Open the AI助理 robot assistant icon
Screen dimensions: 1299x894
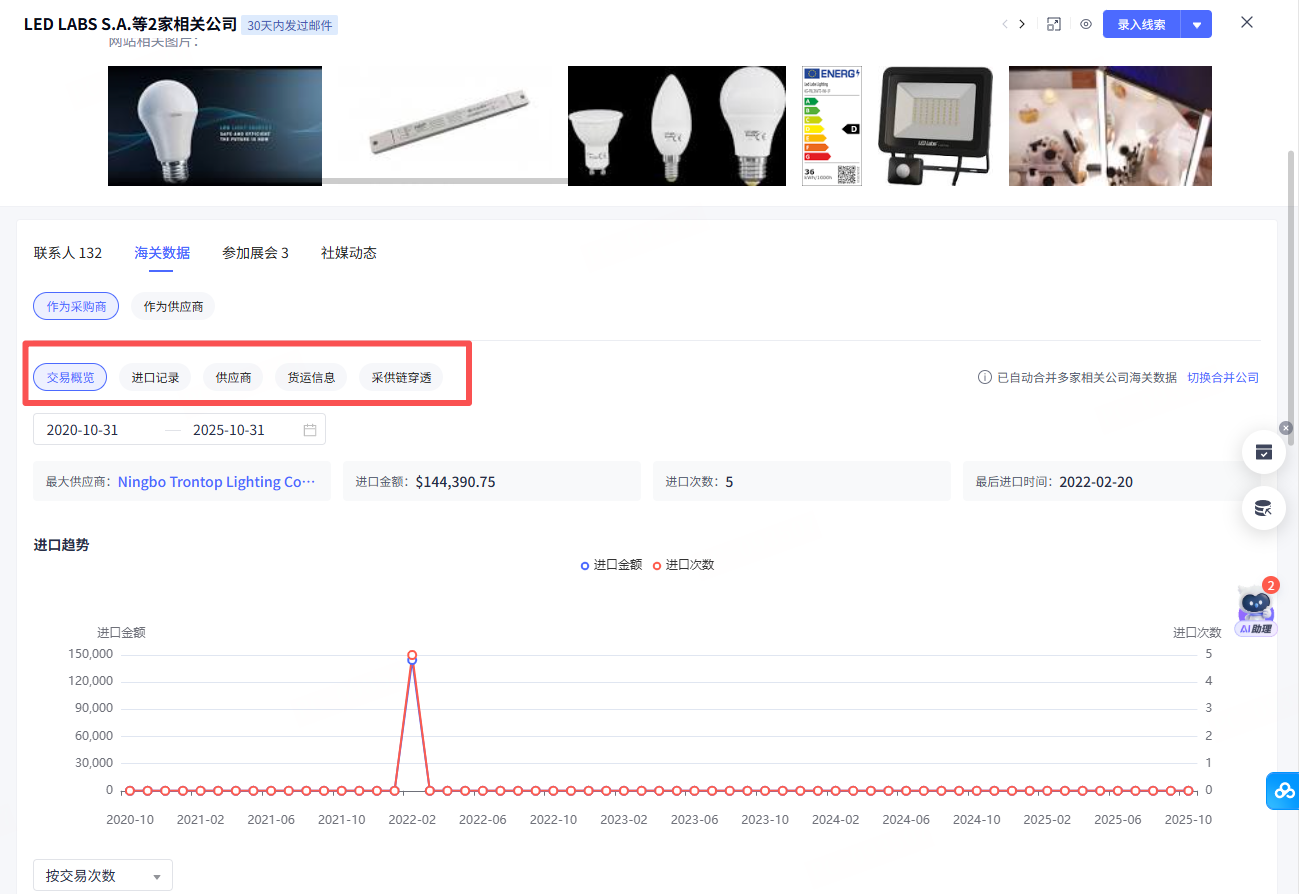tap(1256, 608)
